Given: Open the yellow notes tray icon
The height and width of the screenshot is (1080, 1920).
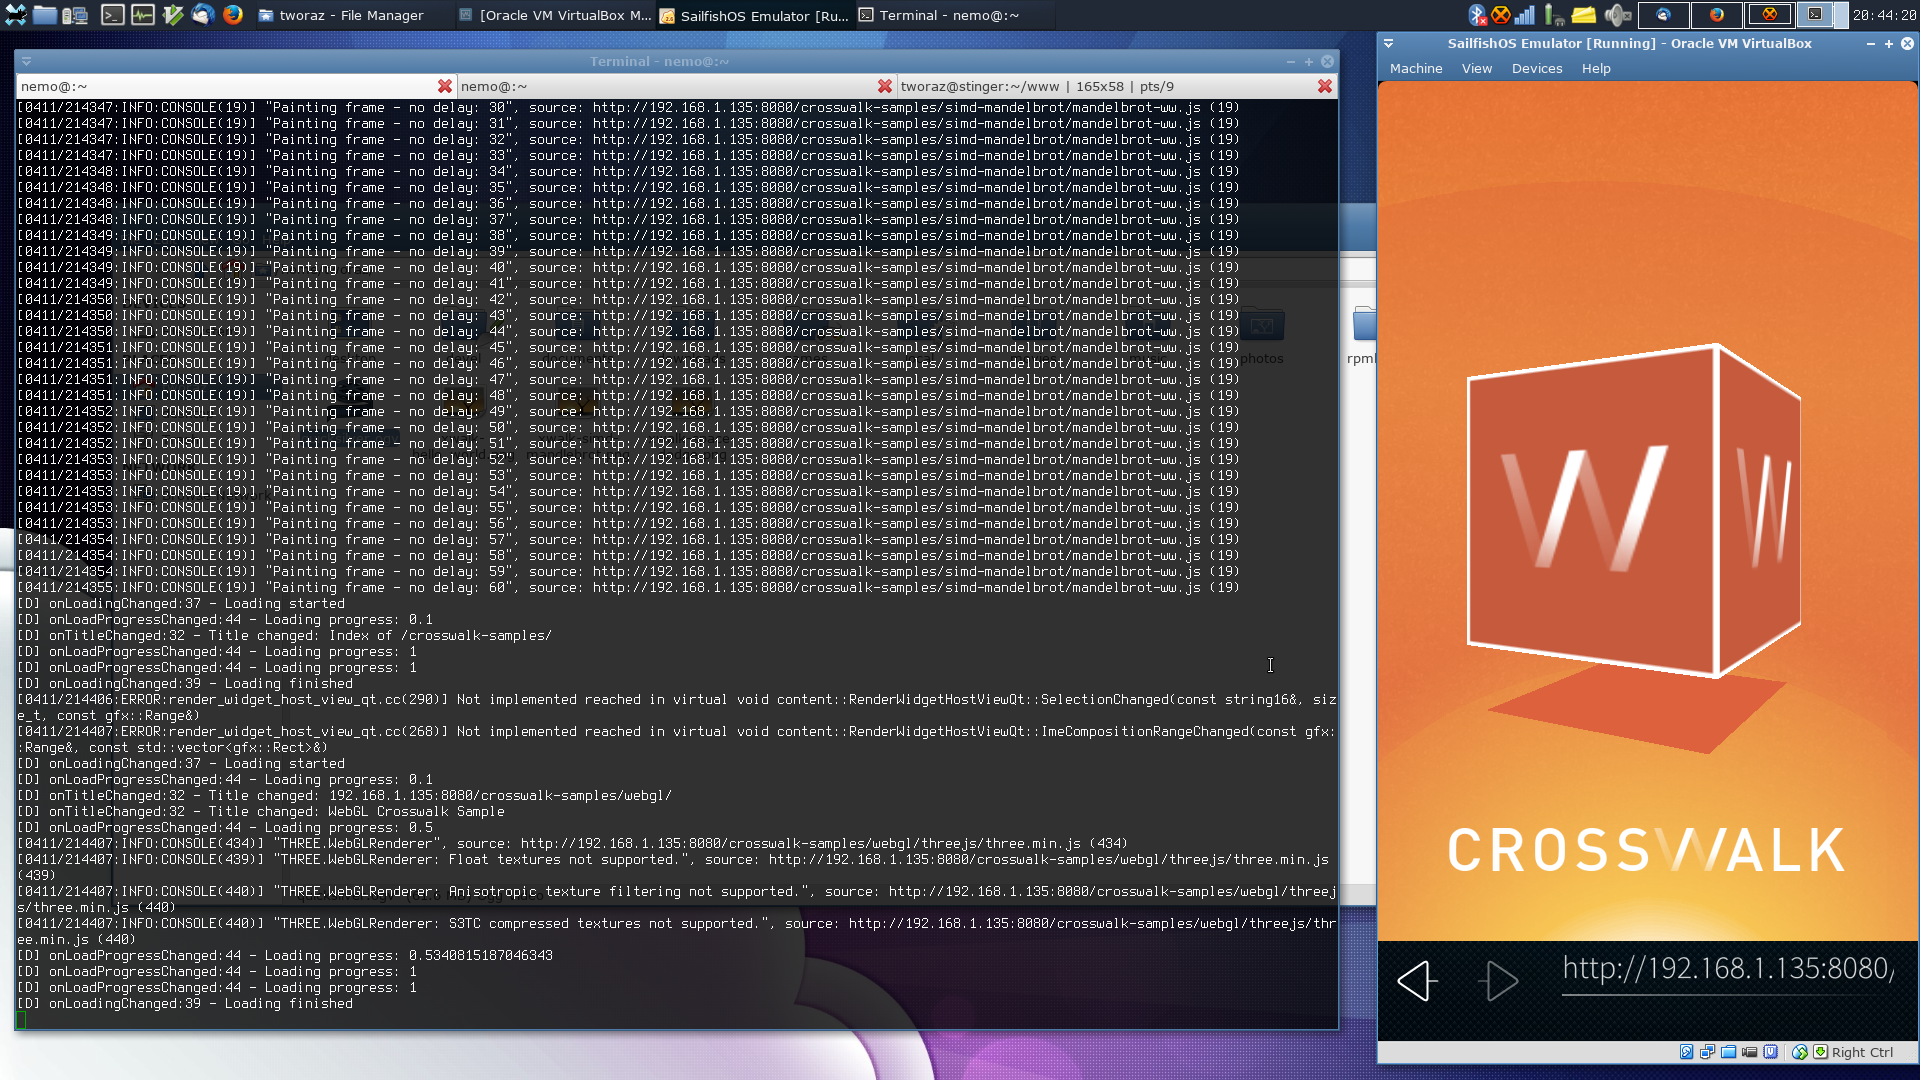Looking at the screenshot, I should point(1583,15).
